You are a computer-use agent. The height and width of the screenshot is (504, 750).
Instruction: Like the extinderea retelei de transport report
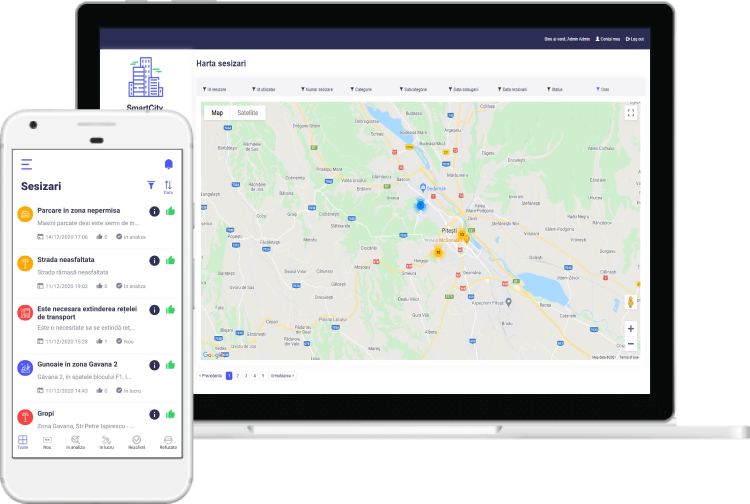[170, 309]
